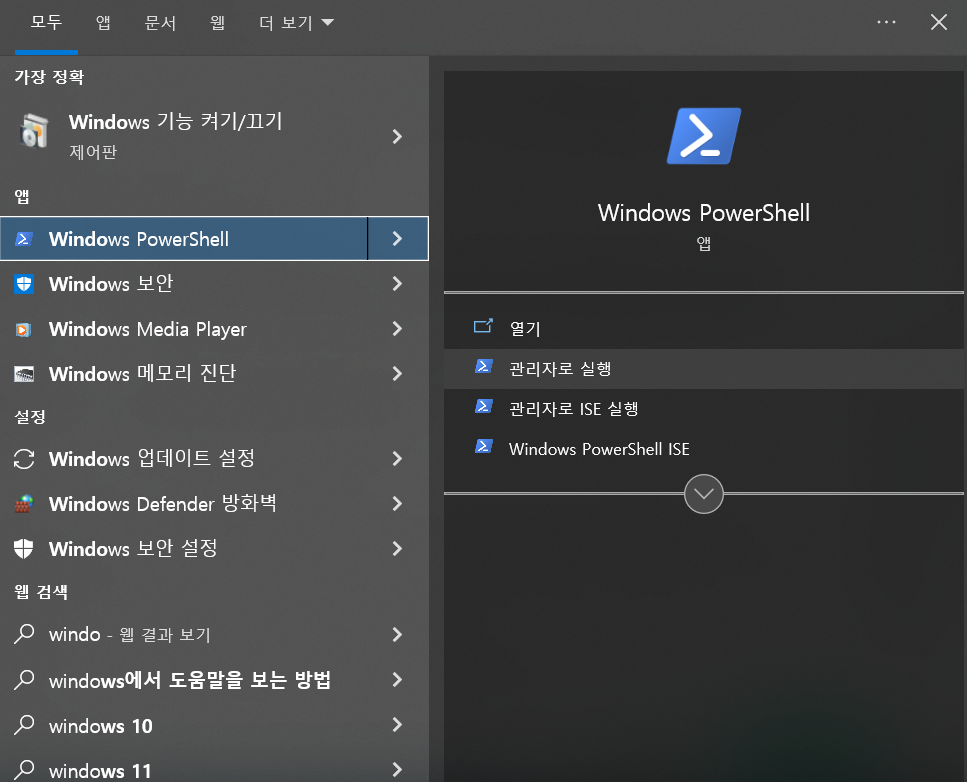Screen dimensions: 967x782
Task: Expand arrow next to 'windows 11' suggestion
Action: (x=397, y=770)
